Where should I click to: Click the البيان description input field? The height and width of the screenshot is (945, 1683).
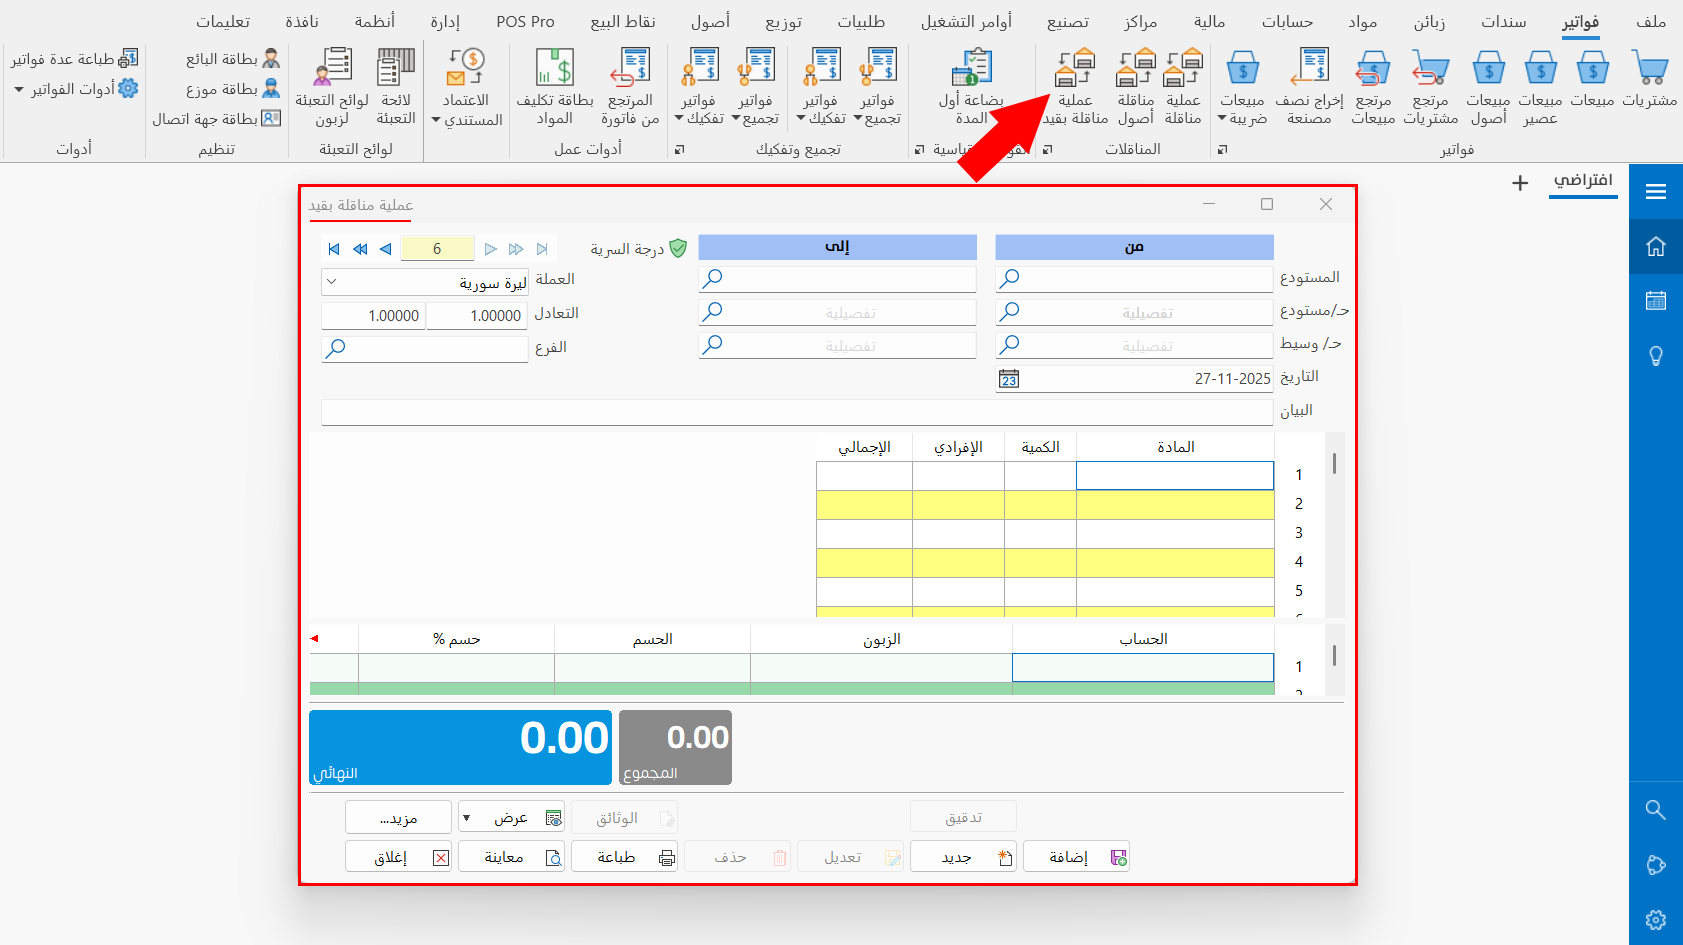point(796,412)
